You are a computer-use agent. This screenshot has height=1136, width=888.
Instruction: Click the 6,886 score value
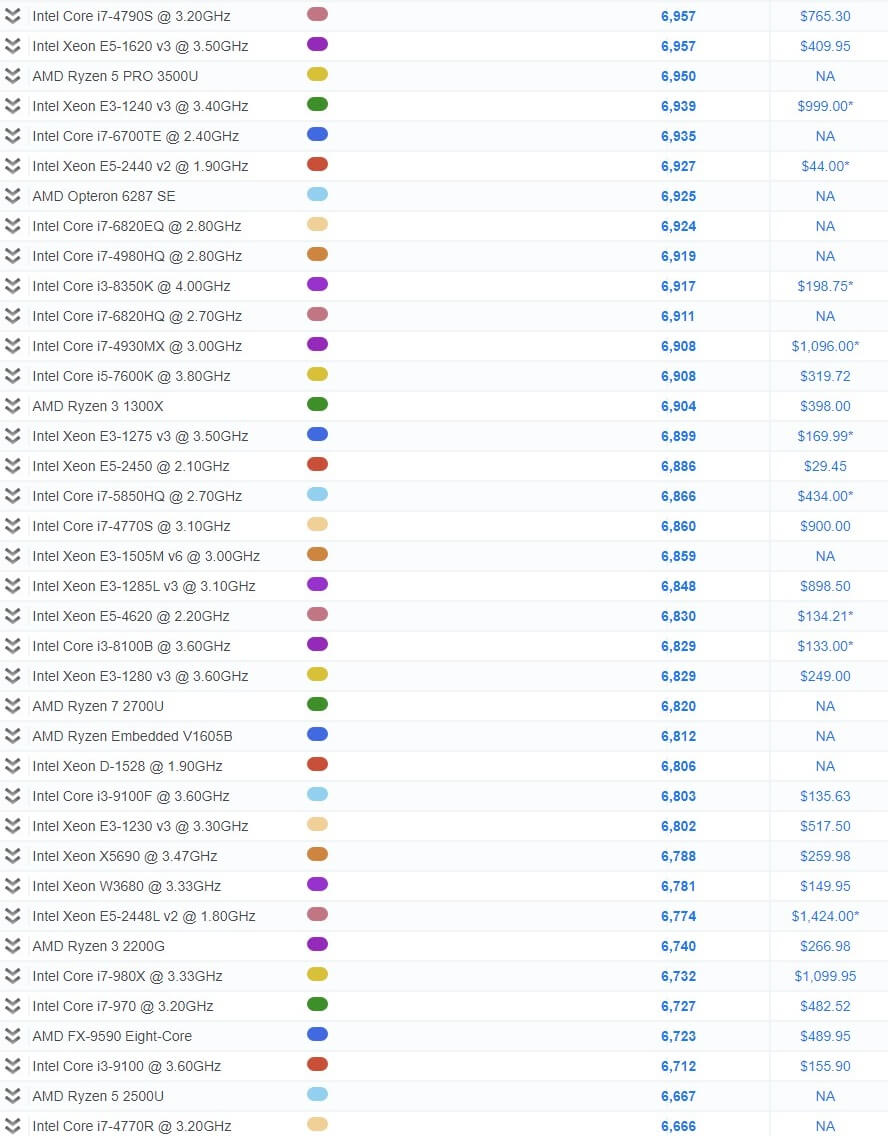(678, 467)
